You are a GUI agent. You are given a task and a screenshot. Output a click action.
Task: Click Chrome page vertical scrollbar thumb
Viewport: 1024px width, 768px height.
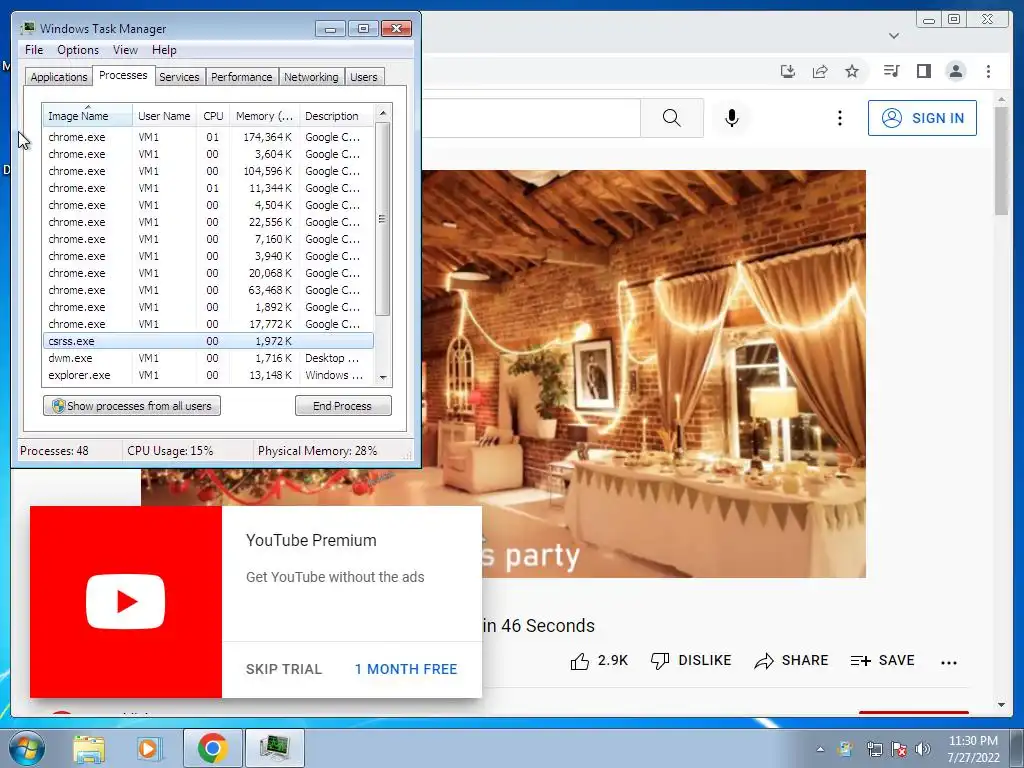1001,161
